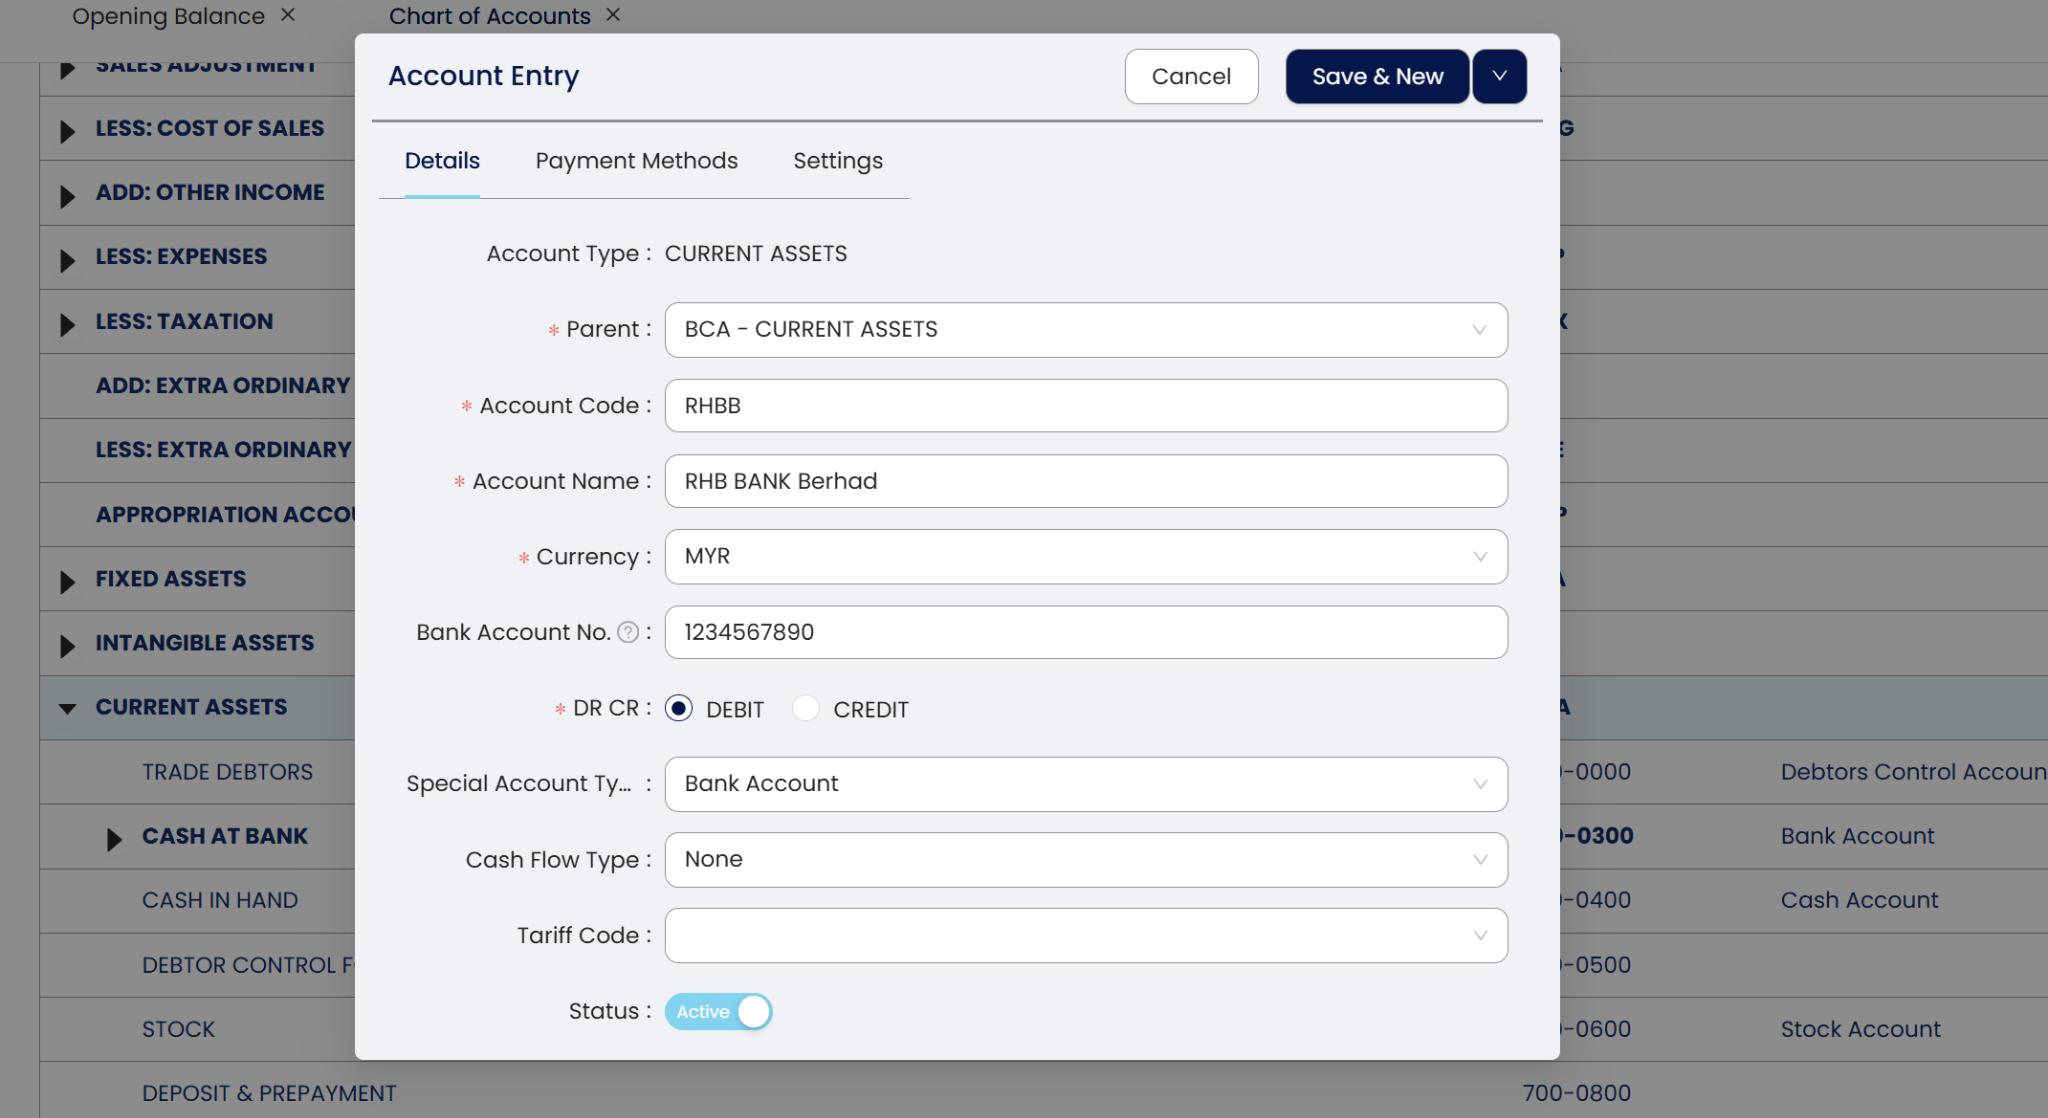The width and height of the screenshot is (2048, 1118).
Task: Click the Save & New button
Action: click(x=1376, y=76)
